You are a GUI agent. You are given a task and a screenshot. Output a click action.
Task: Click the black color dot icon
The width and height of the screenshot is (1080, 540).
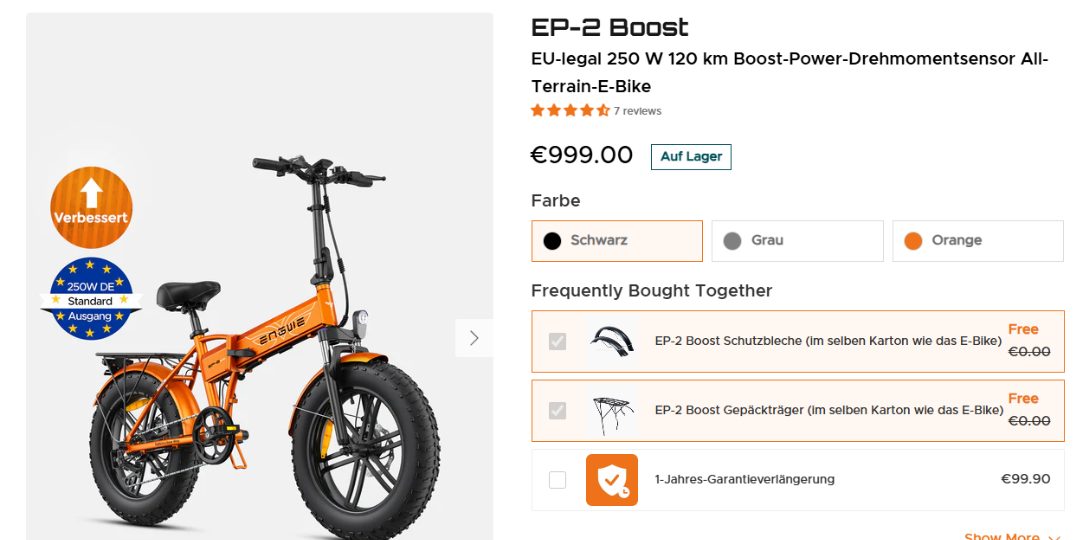552,241
